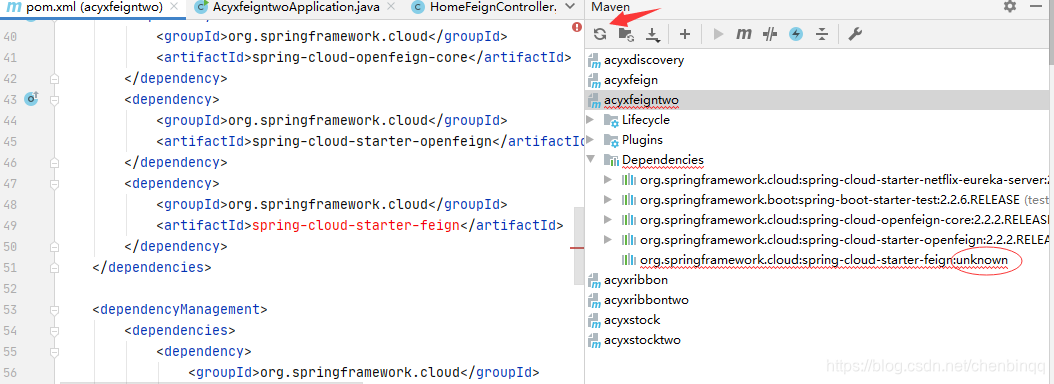Expand the Lifecycle node
Image resolution: width=1054 pixels, height=384 pixels.
(591, 120)
